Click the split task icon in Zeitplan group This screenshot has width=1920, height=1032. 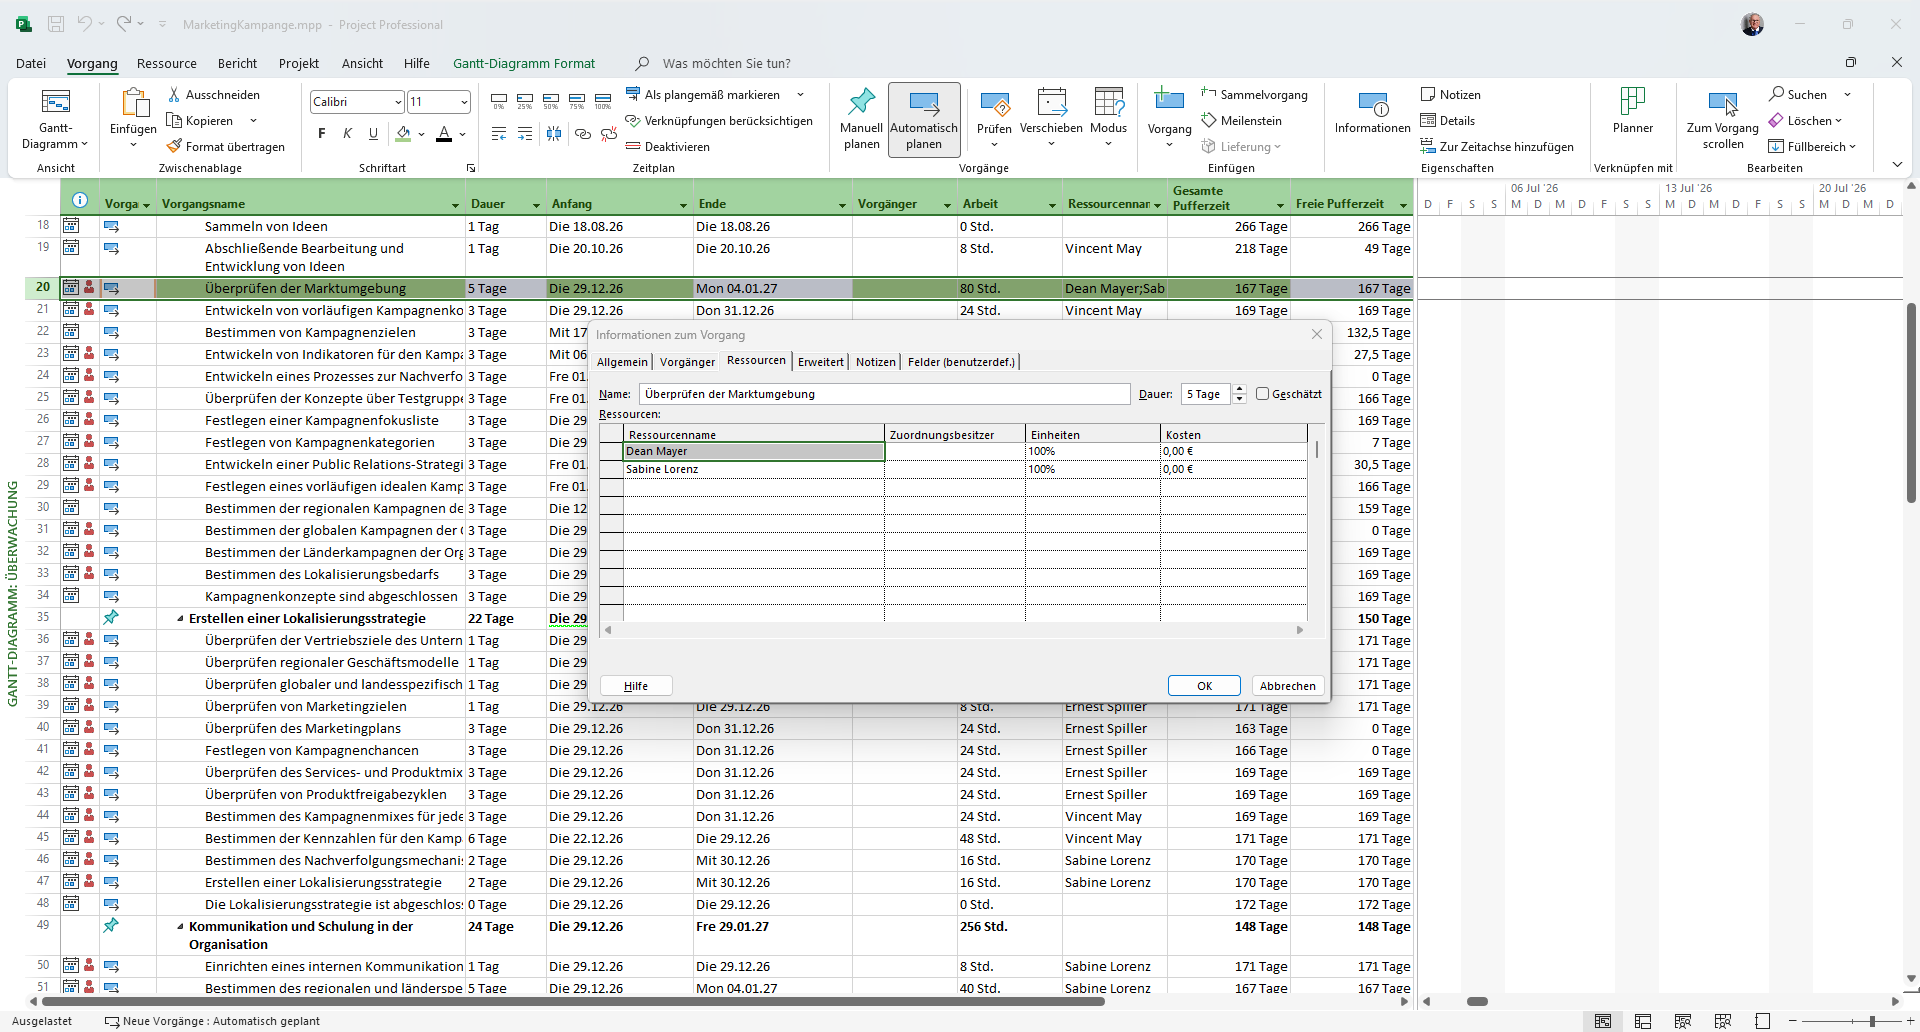[554, 134]
